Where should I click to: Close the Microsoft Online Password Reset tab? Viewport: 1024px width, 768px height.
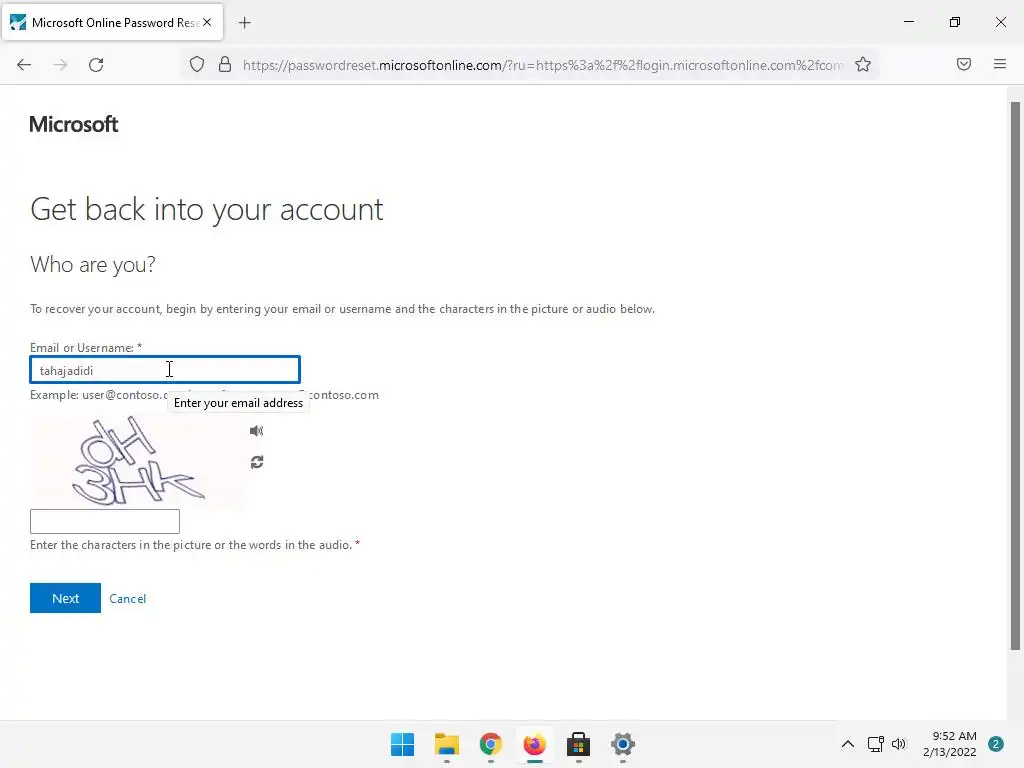pos(207,22)
